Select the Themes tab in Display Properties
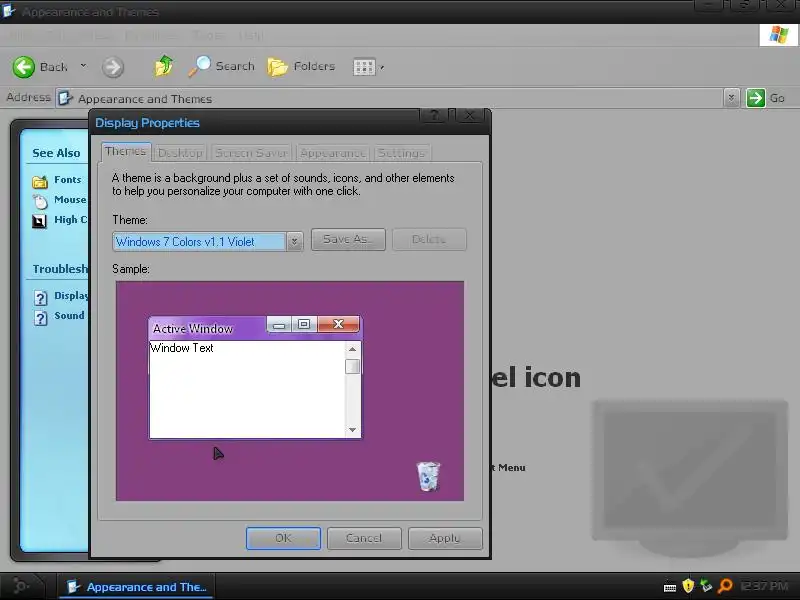 click(x=126, y=152)
